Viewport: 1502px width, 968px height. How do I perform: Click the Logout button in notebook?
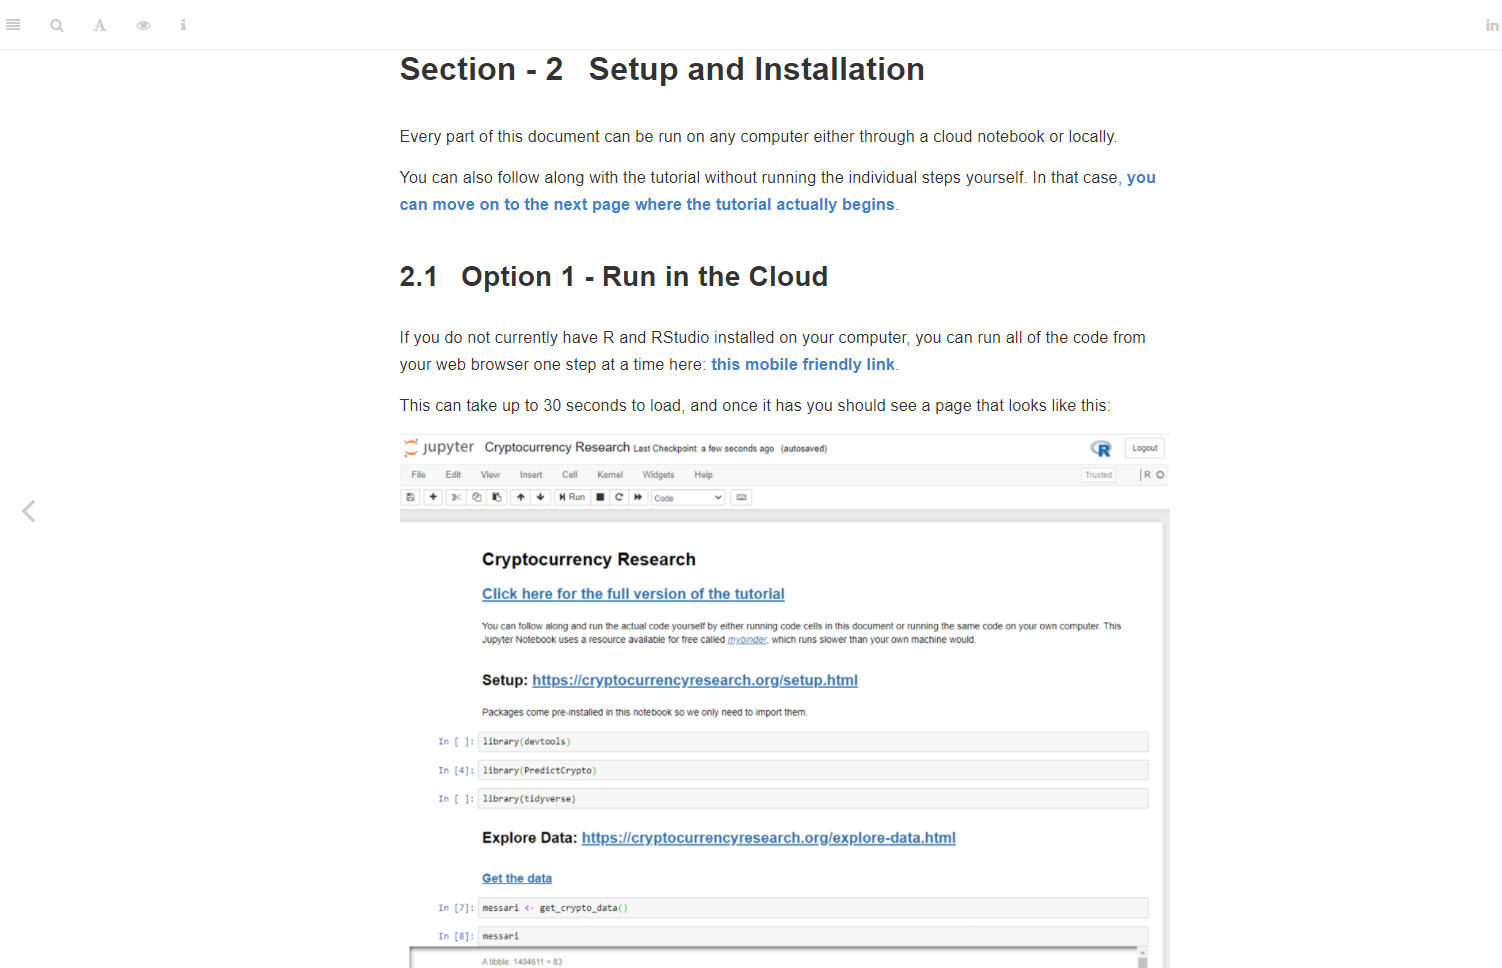click(1145, 448)
